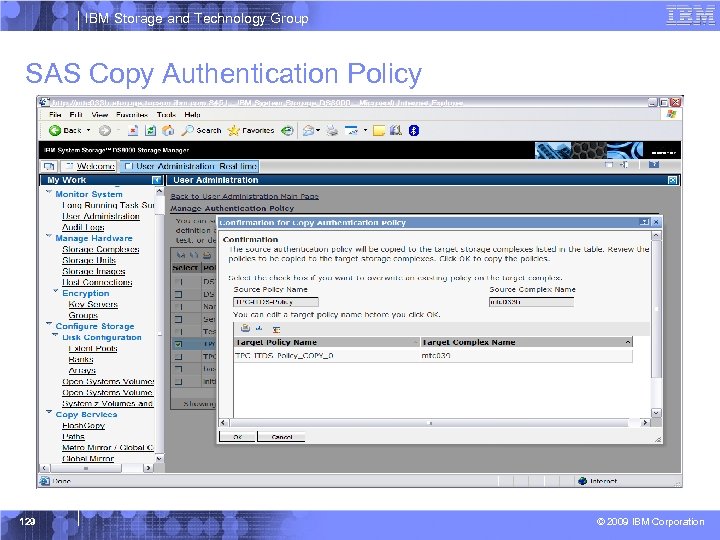Click the Print icon in browser toolbar

(x=332, y=131)
